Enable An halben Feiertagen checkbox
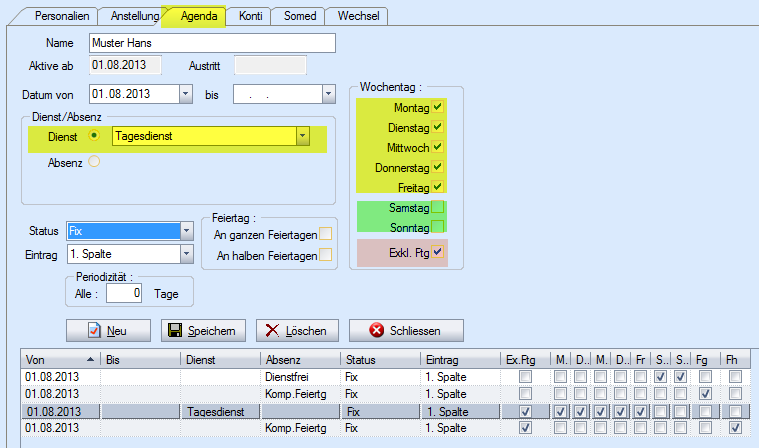This screenshot has height=448, width=759. (x=326, y=254)
